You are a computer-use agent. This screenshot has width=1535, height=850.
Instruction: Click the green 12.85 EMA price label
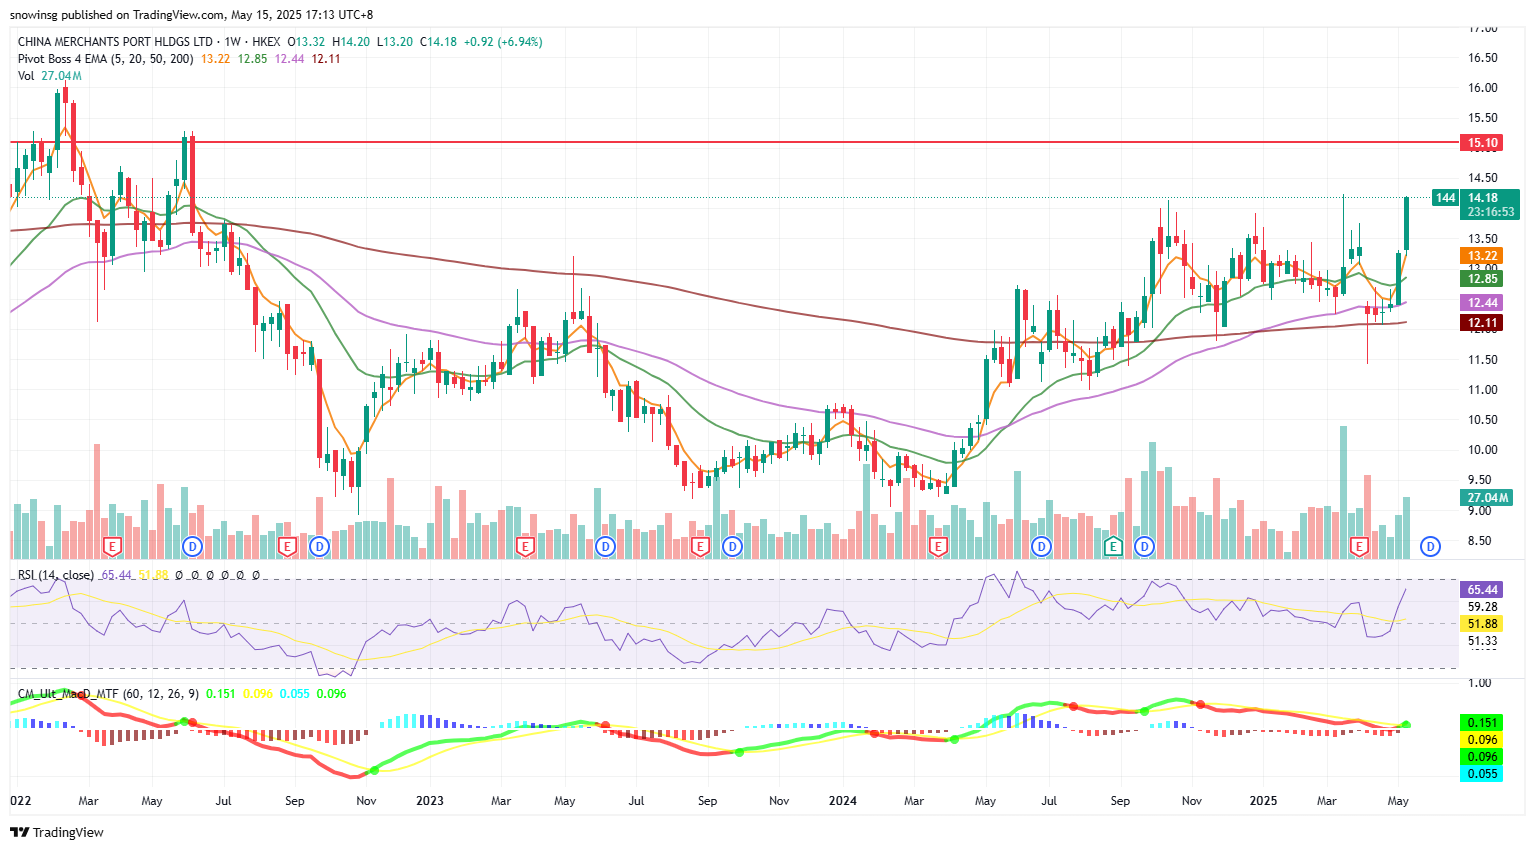tap(1482, 279)
